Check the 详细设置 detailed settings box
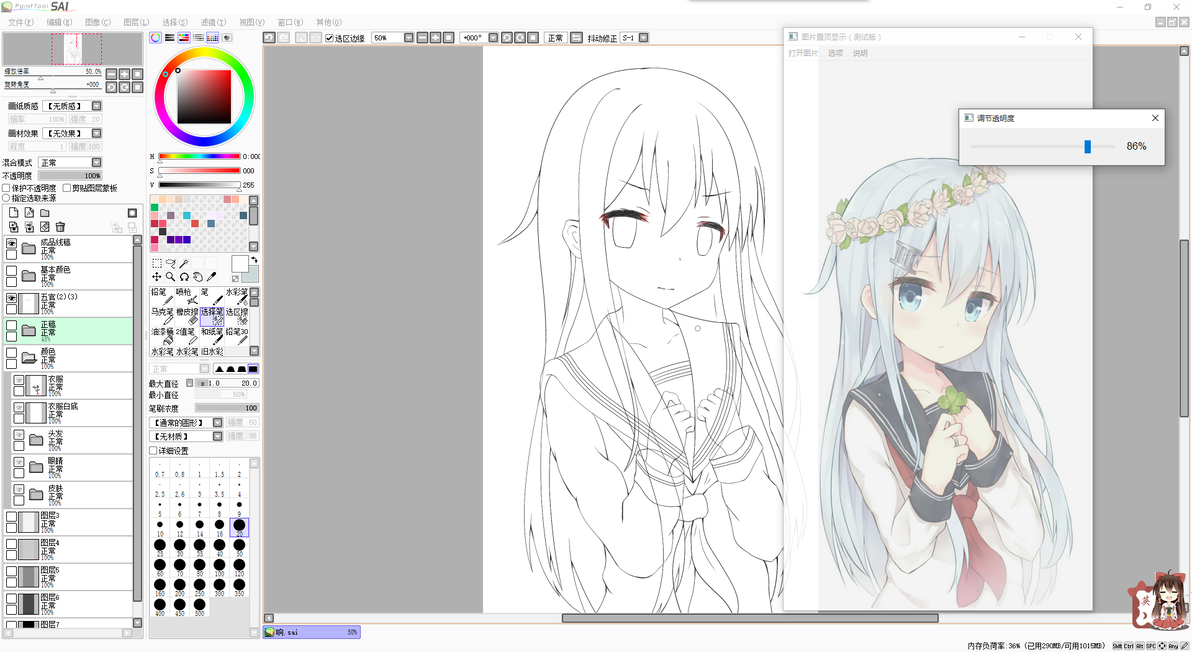The image size is (1192, 652). pyautogui.click(x=153, y=451)
